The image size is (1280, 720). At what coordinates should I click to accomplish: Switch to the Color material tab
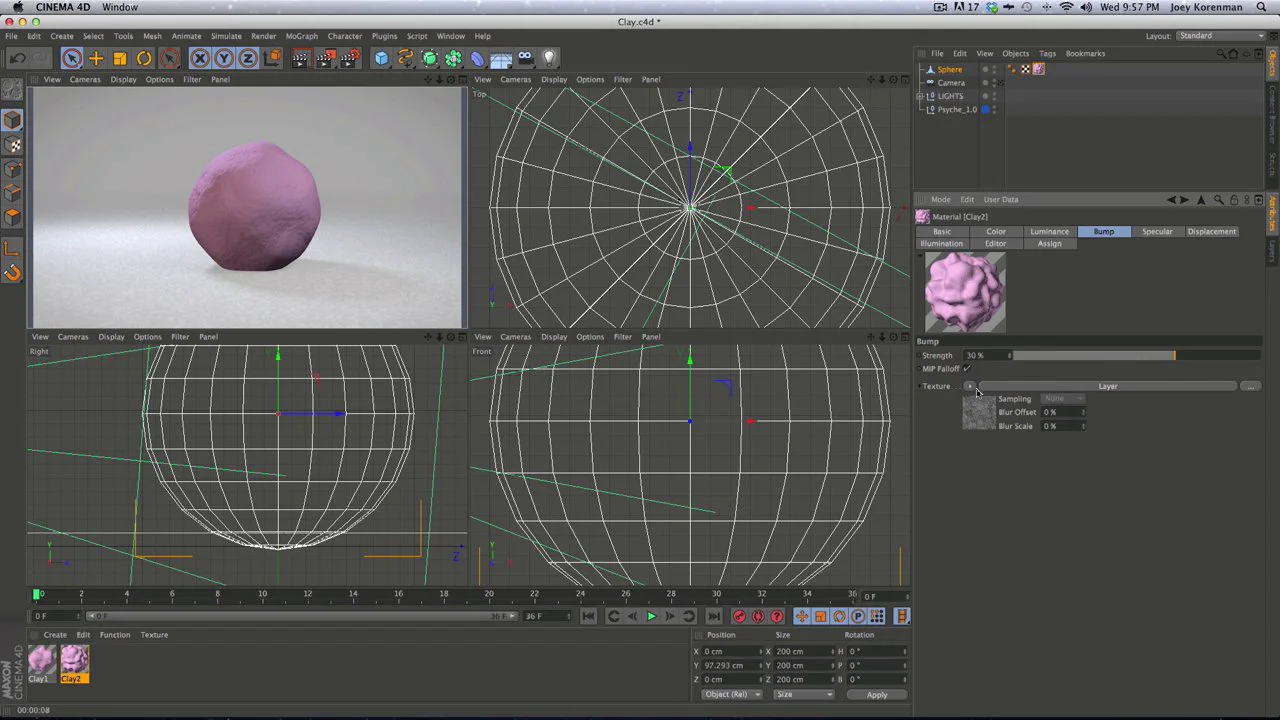[x=996, y=231]
